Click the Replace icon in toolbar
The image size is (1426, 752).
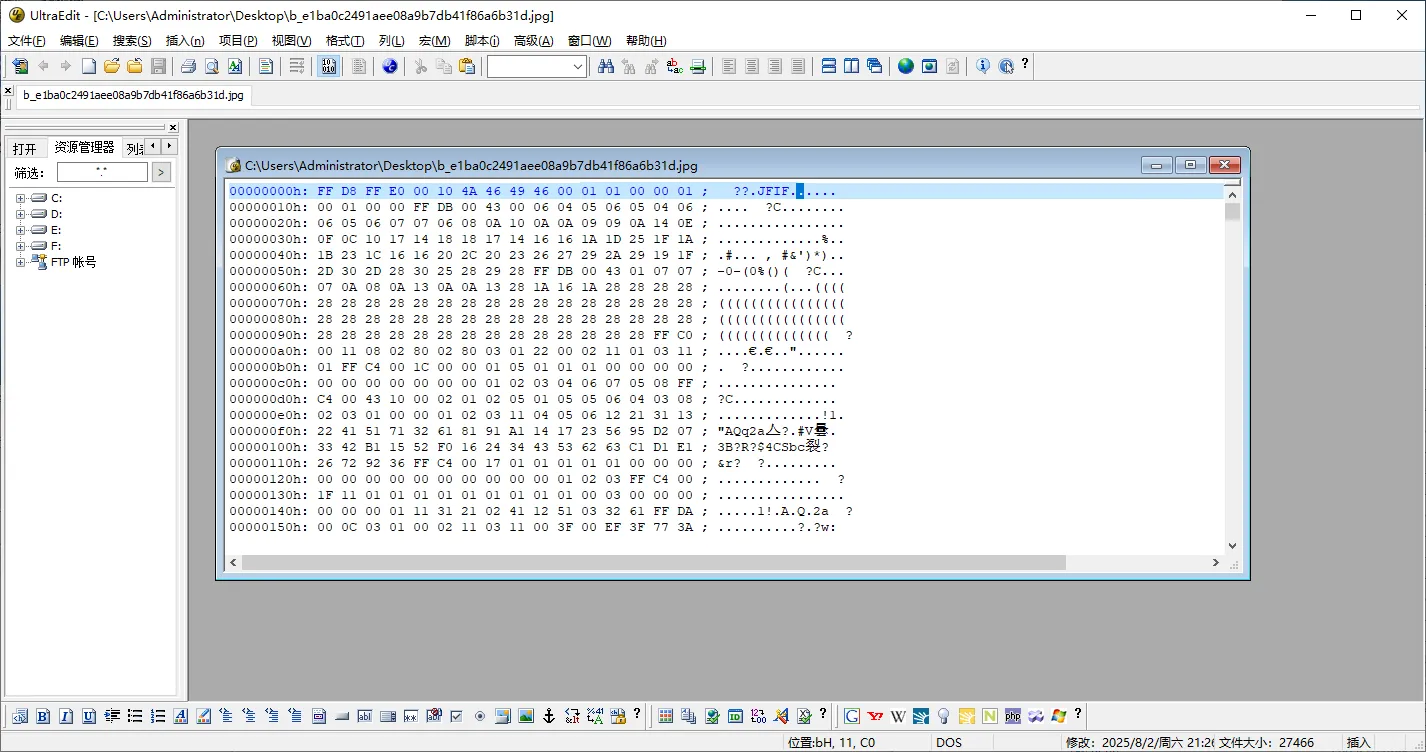pyautogui.click(x=675, y=66)
